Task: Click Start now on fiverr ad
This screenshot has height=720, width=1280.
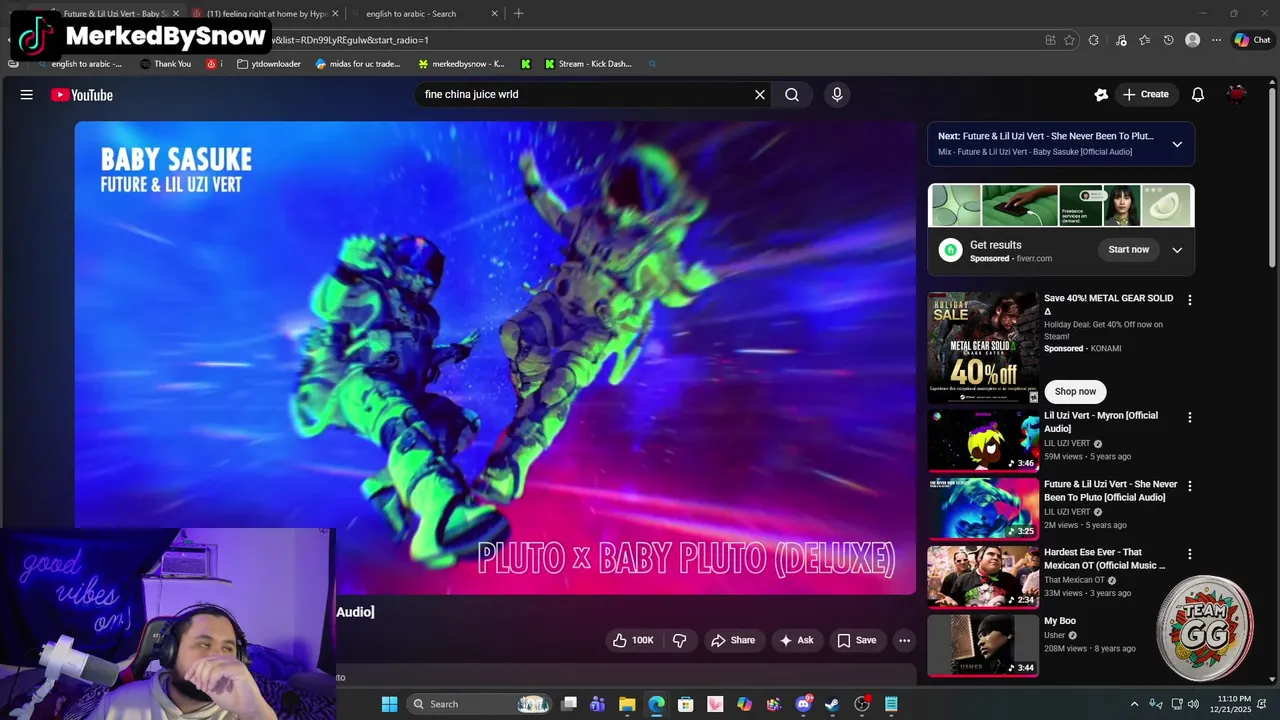Action: click(x=1128, y=250)
